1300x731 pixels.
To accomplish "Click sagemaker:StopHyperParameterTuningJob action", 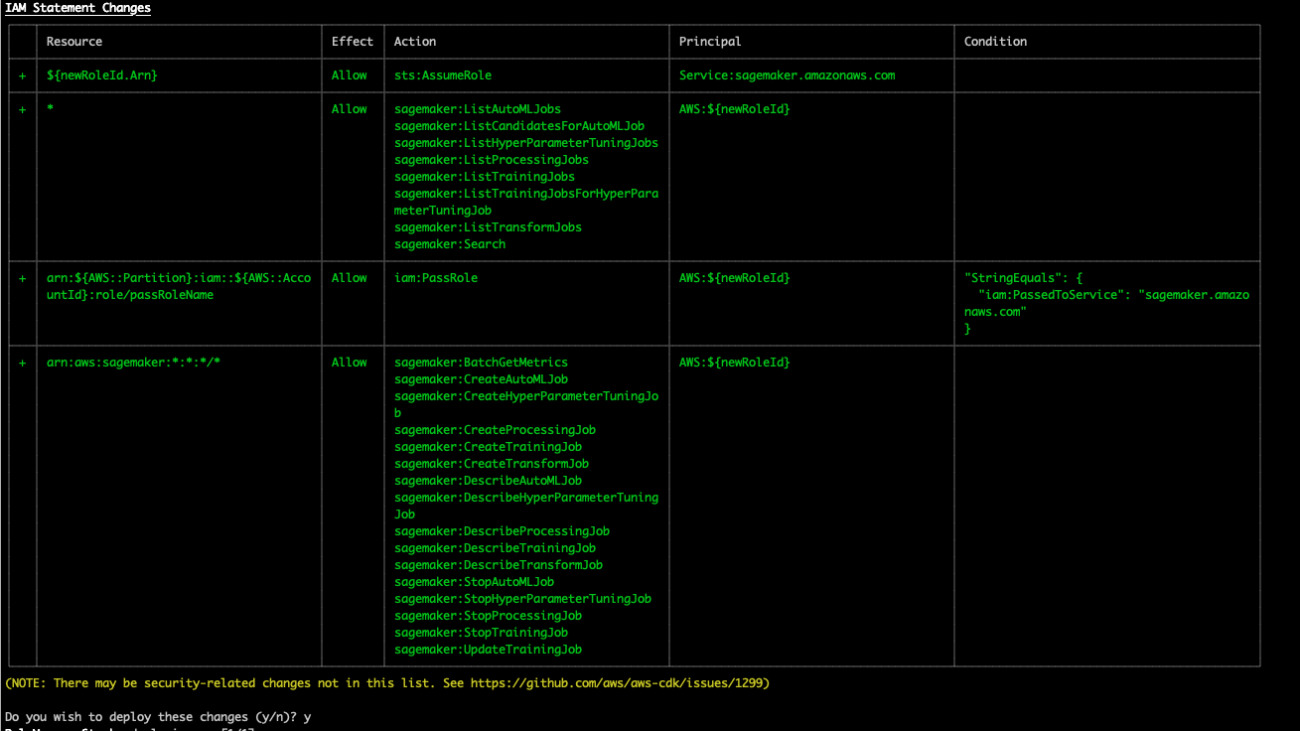I will pos(523,599).
